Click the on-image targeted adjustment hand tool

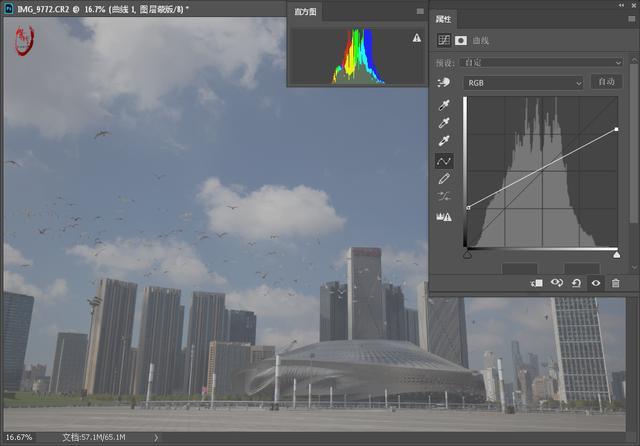(x=444, y=83)
